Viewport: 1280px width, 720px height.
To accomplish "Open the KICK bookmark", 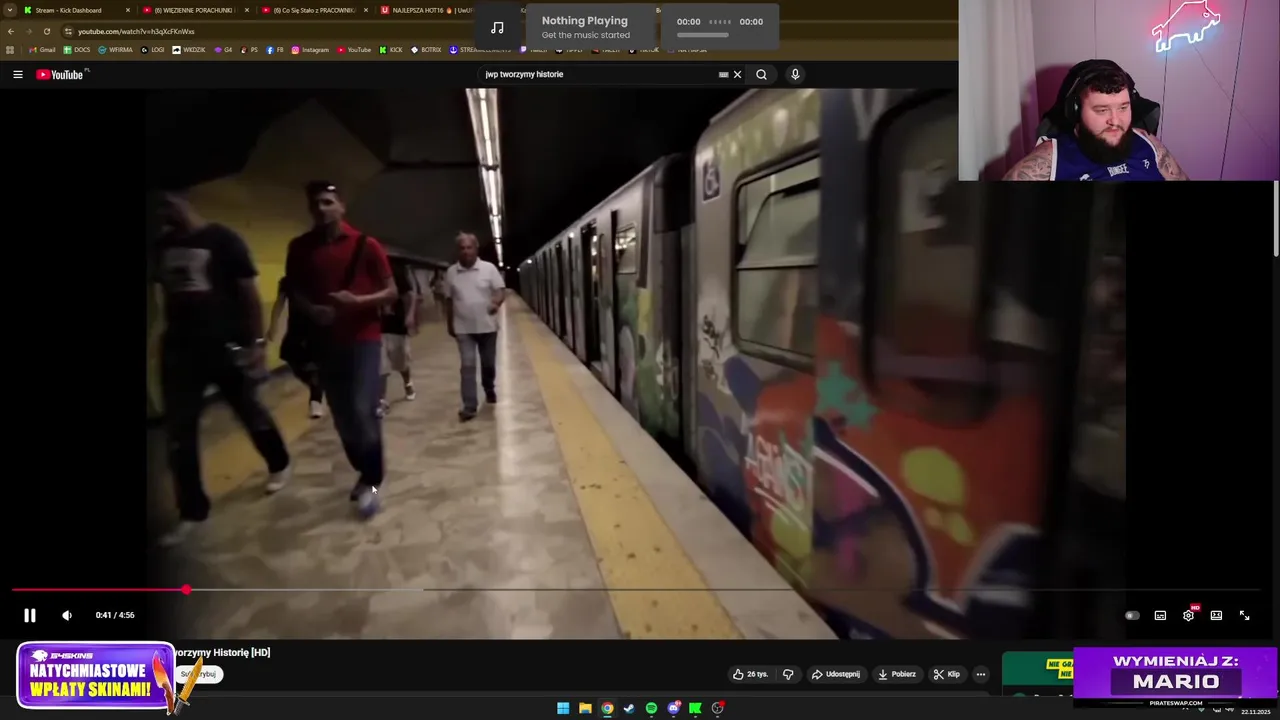I will 390,49.
